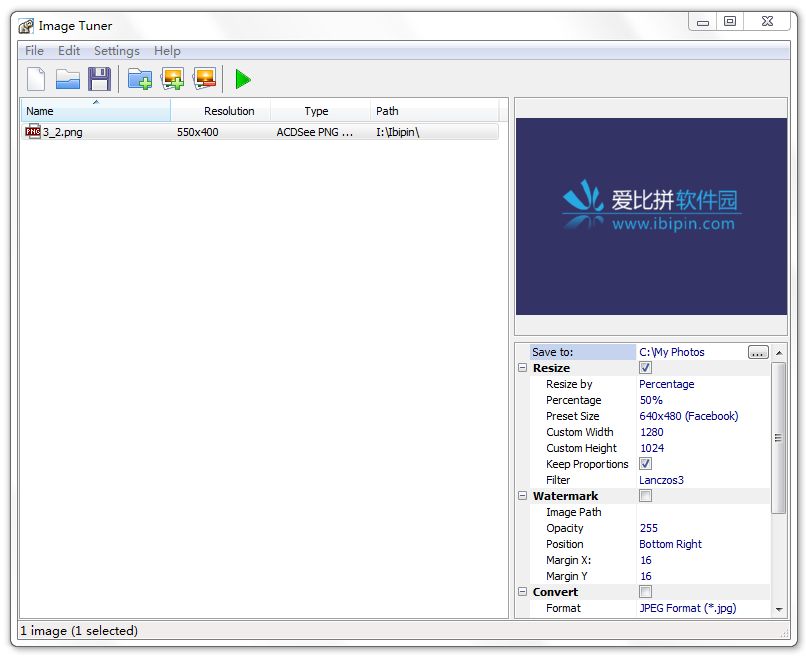Remove images with the picture-minus icon
806x658 pixels.
click(x=204, y=79)
